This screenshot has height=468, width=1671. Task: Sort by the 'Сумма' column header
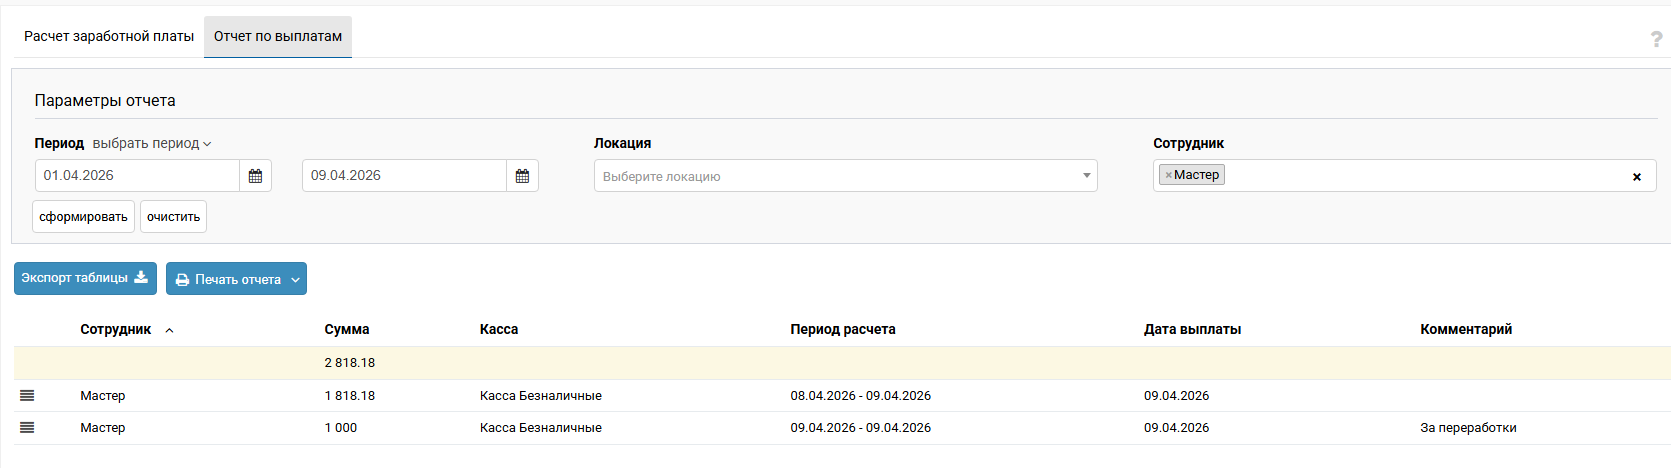click(x=347, y=329)
